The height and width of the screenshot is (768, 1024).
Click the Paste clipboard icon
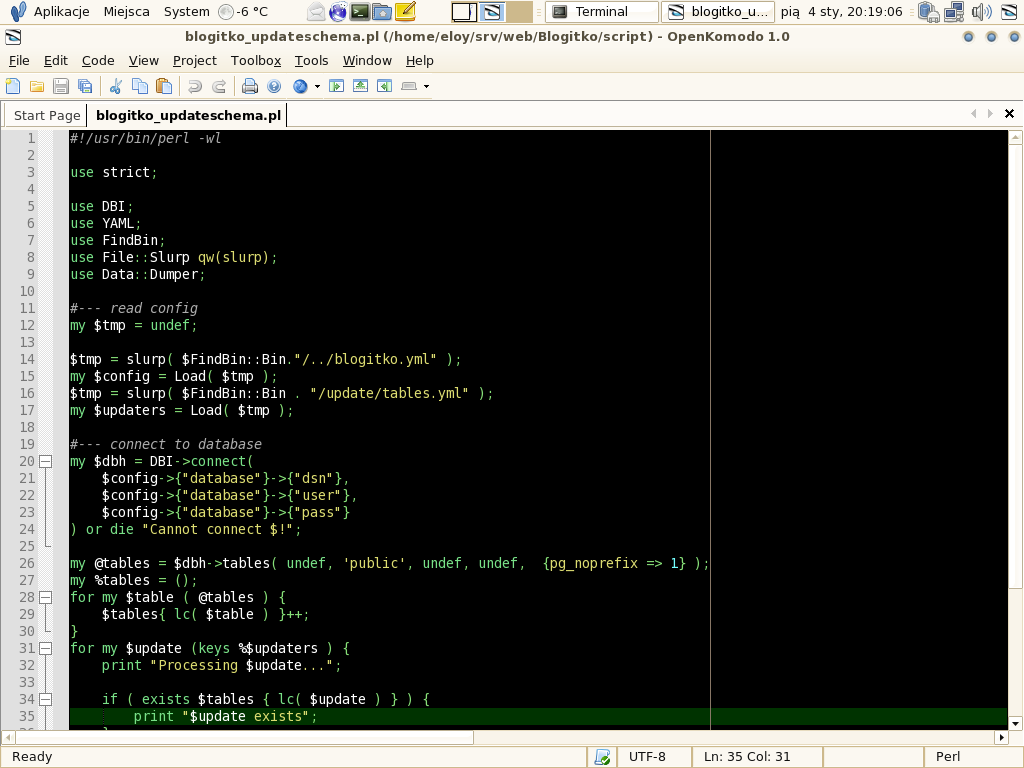pyautogui.click(x=164, y=86)
